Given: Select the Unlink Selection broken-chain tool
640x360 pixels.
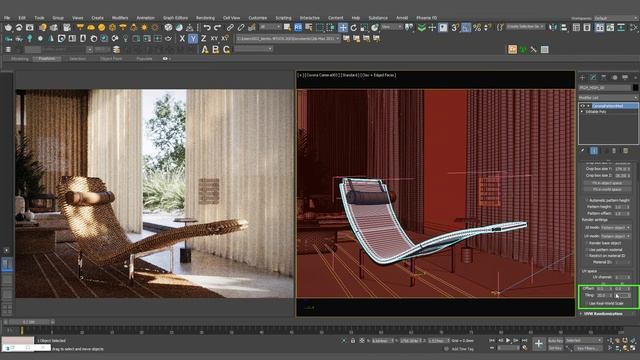Looking at the screenshot, I should (241, 27).
